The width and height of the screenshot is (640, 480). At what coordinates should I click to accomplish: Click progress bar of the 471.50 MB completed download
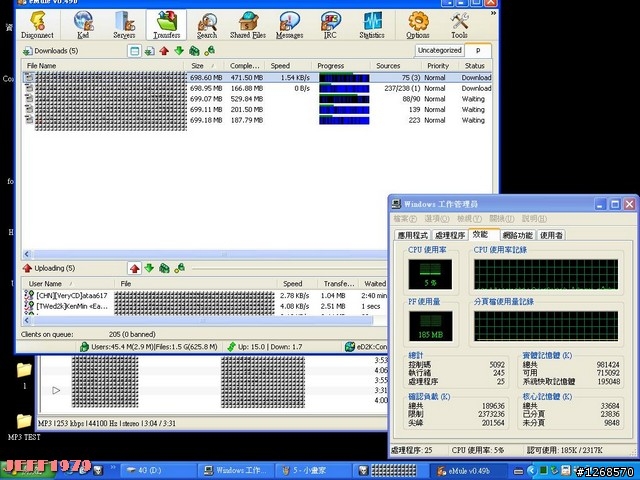point(344,78)
